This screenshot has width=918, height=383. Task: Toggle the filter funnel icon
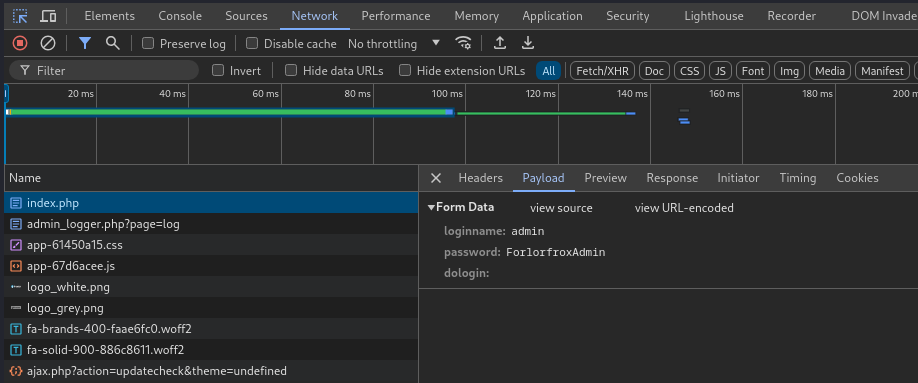[x=85, y=43]
